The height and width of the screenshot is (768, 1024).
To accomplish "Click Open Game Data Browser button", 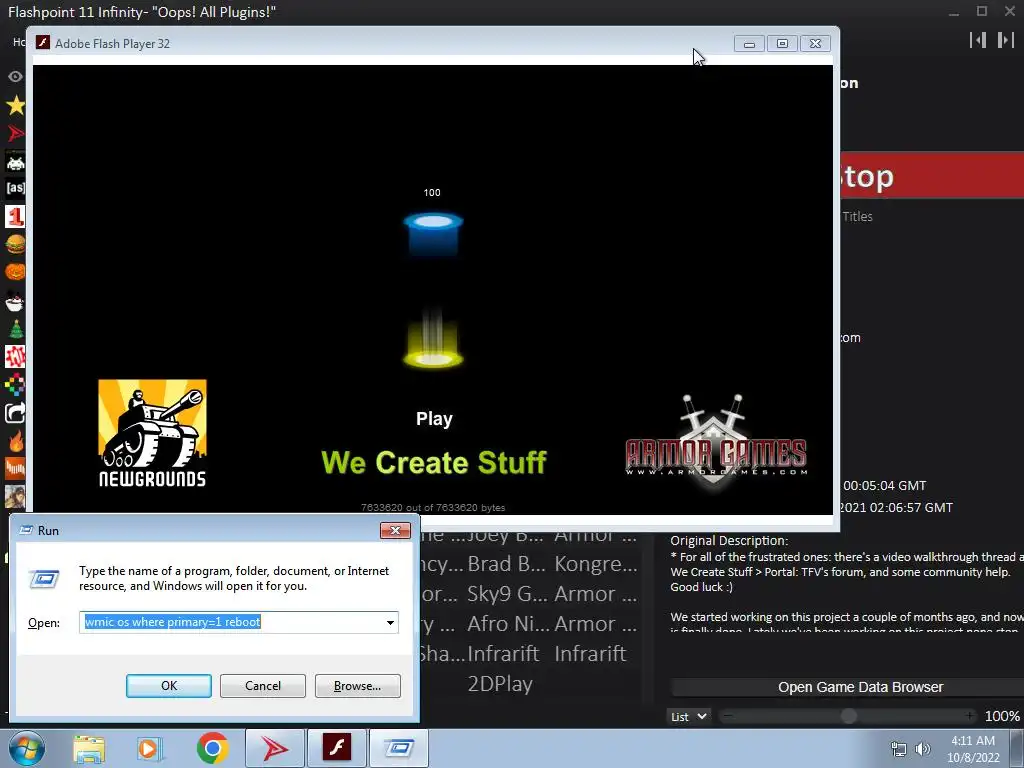I will (860, 687).
